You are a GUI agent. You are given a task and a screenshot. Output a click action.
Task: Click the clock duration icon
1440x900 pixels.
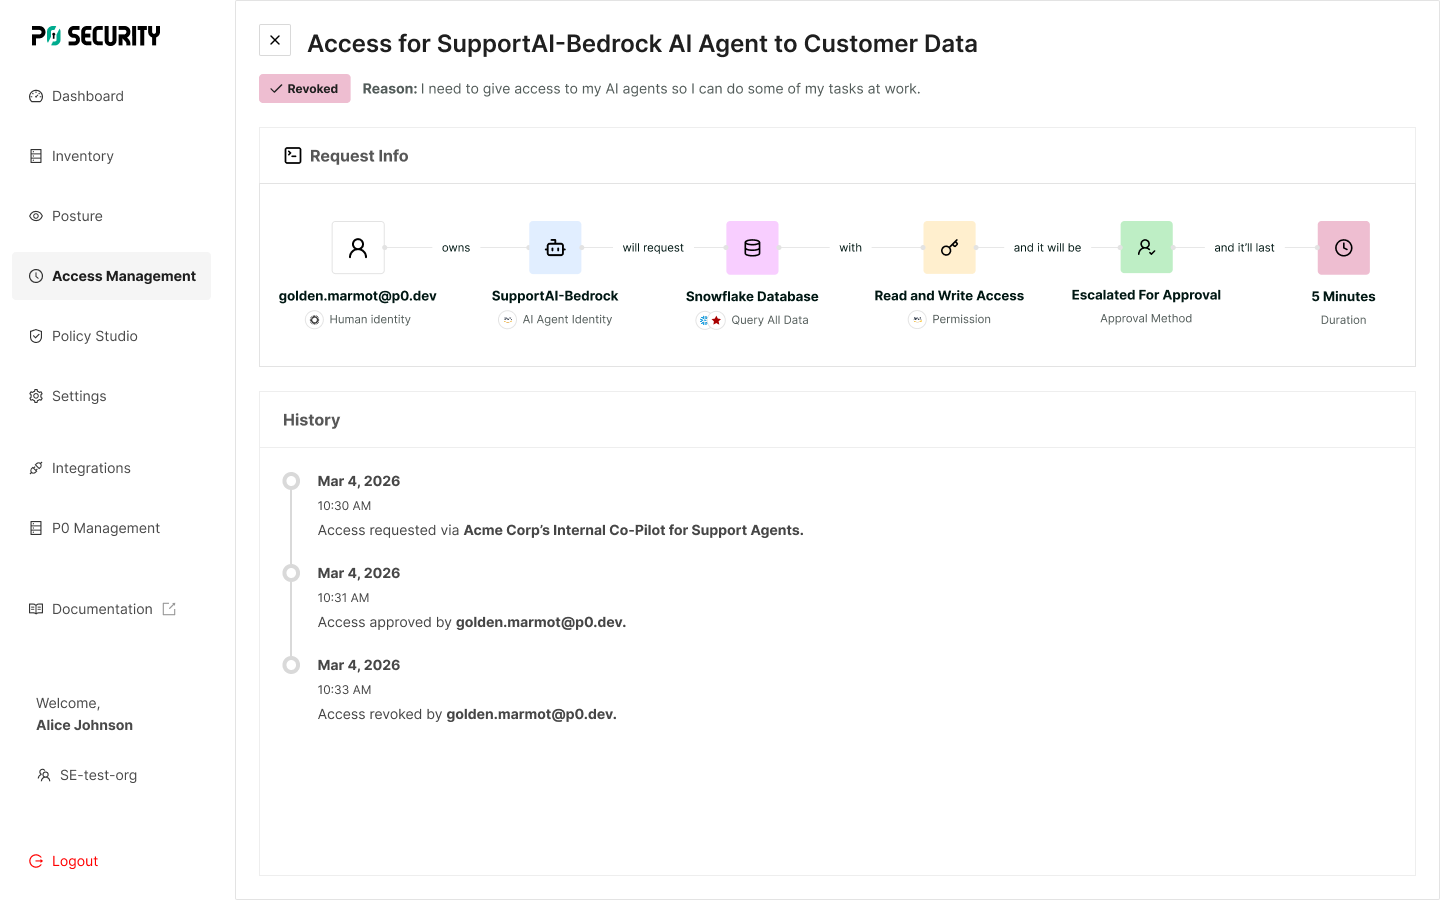pos(1343,248)
